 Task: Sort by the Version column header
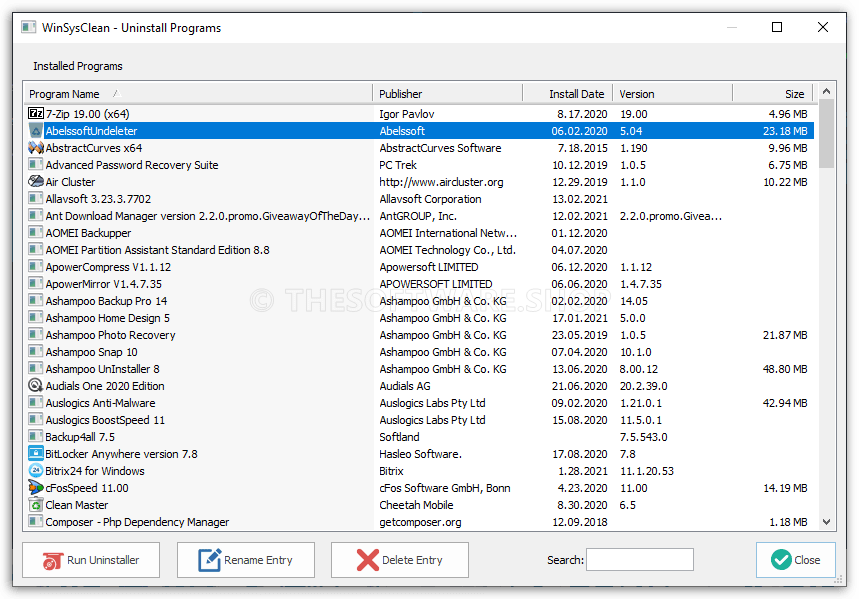coord(673,94)
